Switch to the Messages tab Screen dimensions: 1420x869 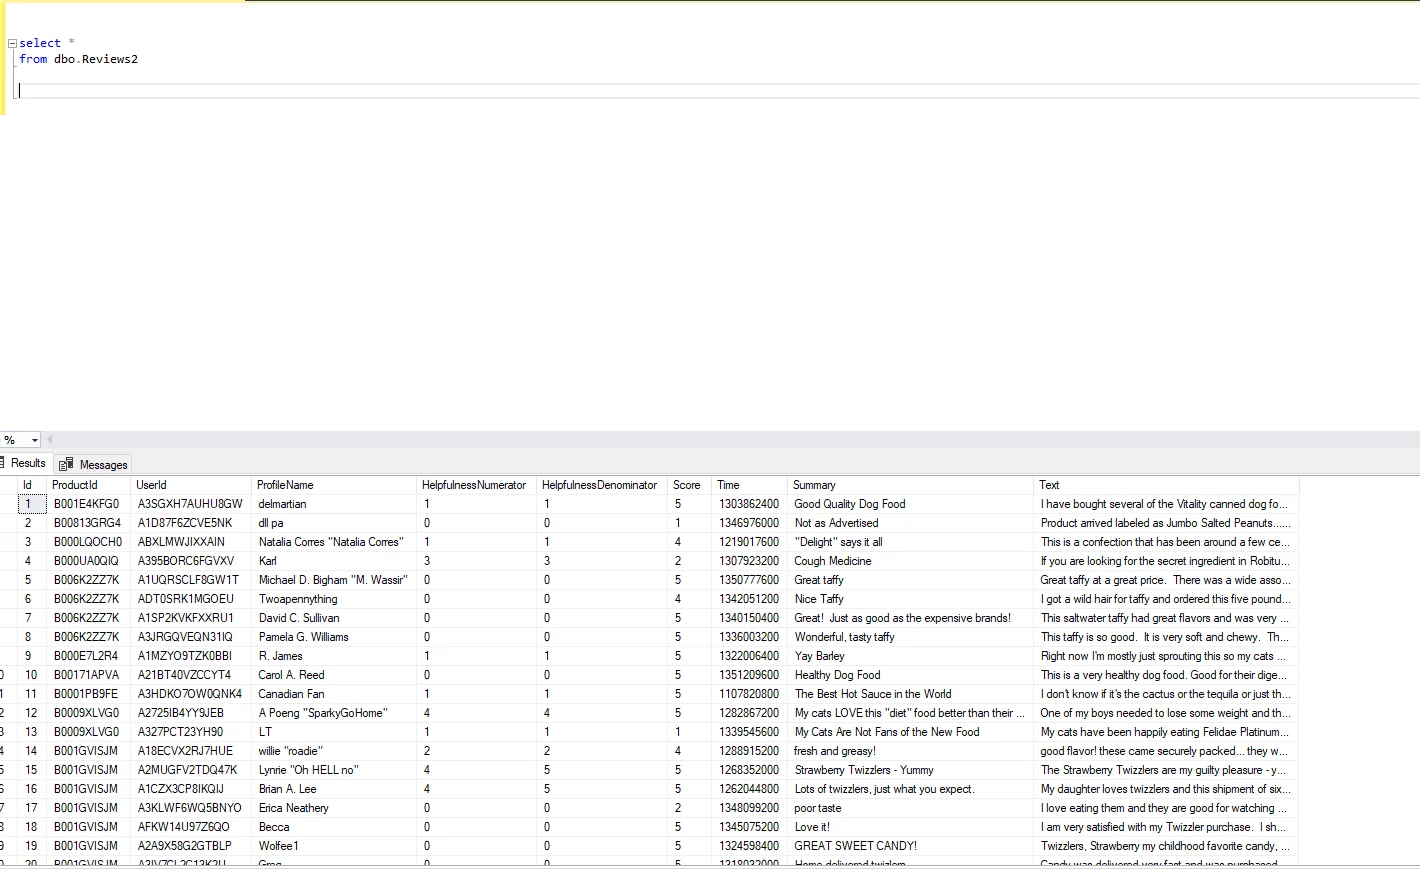point(100,464)
